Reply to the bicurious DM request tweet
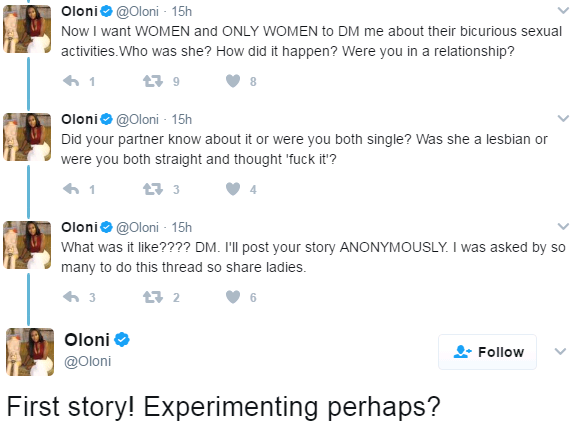This screenshot has height=430, width=573. (x=71, y=81)
